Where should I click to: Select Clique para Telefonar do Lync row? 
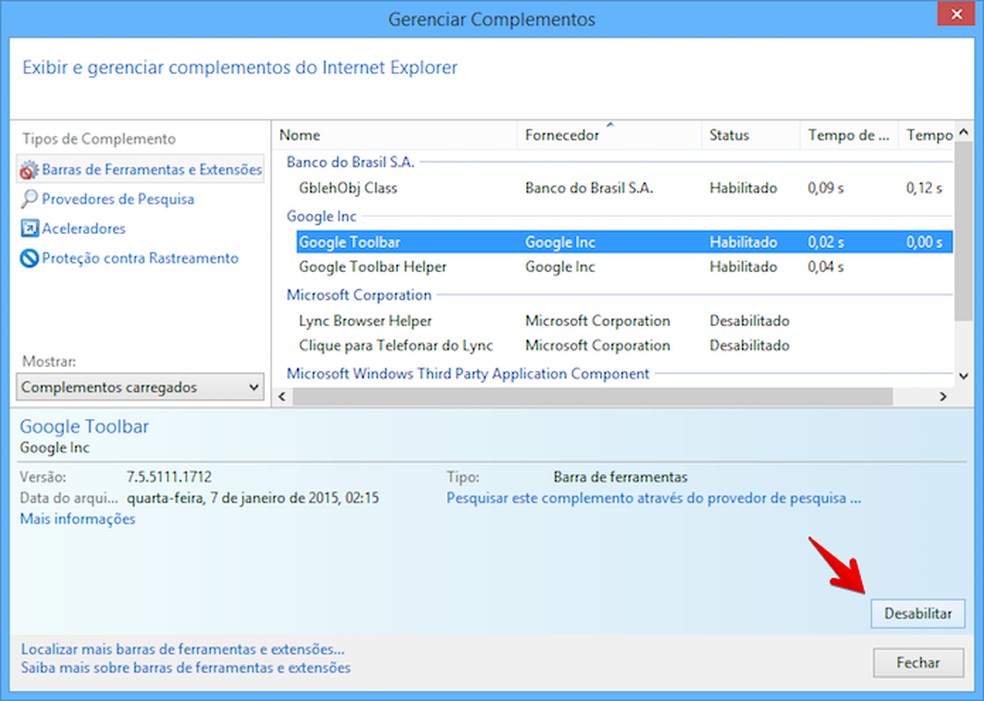click(624, 345)
